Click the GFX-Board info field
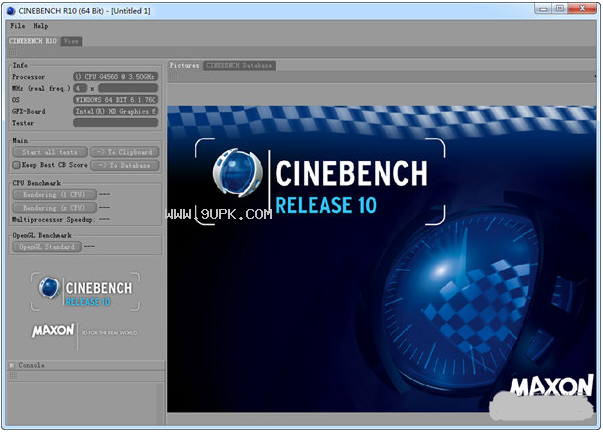This screenshot has width=603, height=433. pyautogui.click(x=115, y=111)
